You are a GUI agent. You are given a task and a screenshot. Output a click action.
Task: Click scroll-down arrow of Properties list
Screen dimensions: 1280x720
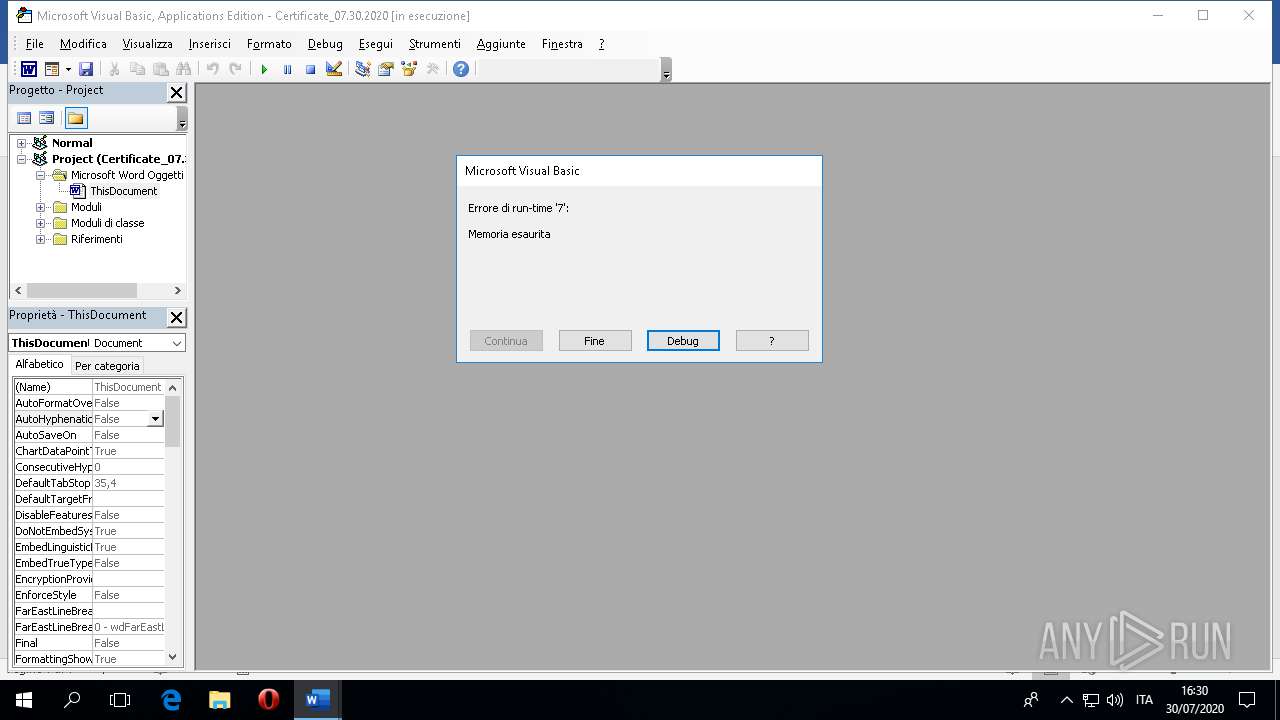(173, 657)
